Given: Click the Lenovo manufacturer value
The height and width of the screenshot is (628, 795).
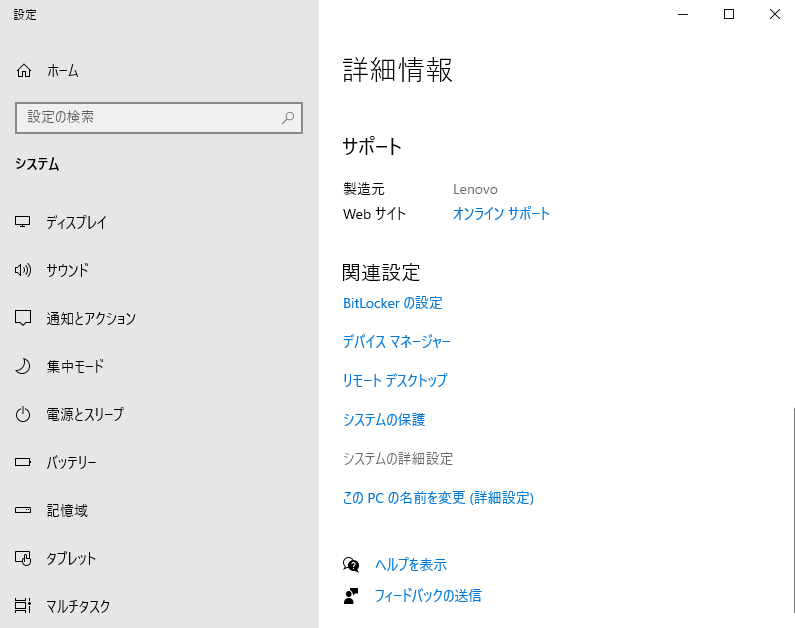Looking at the screenshot, I should click(x=475, y=189).
